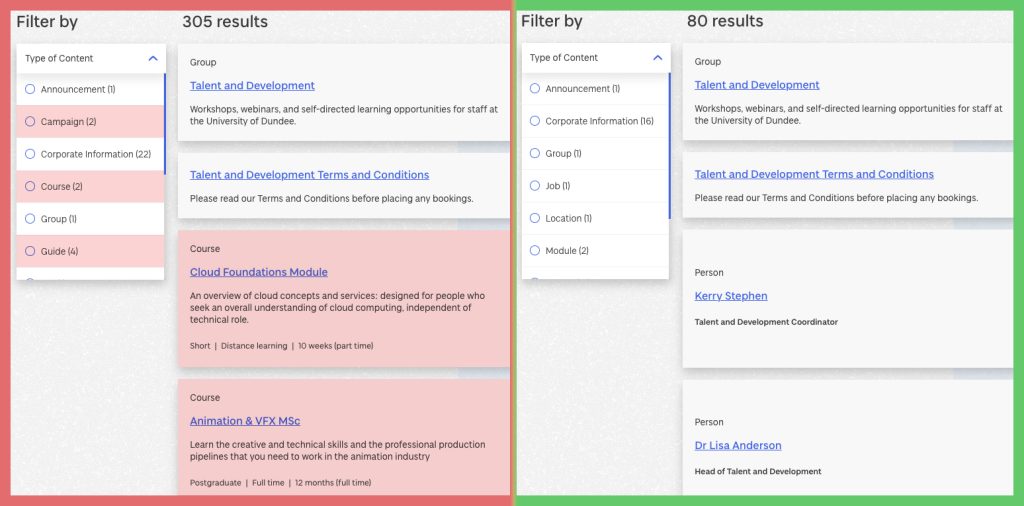Collapse Type of Content in 80 results panel

click(x=657, y=58)
